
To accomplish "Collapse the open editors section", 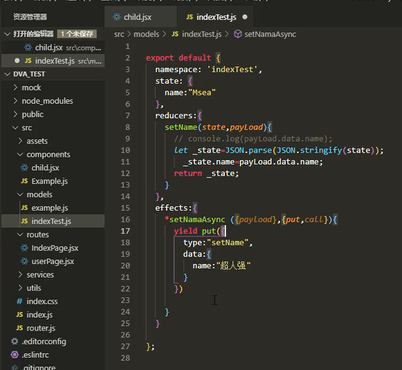I will 7,34.
